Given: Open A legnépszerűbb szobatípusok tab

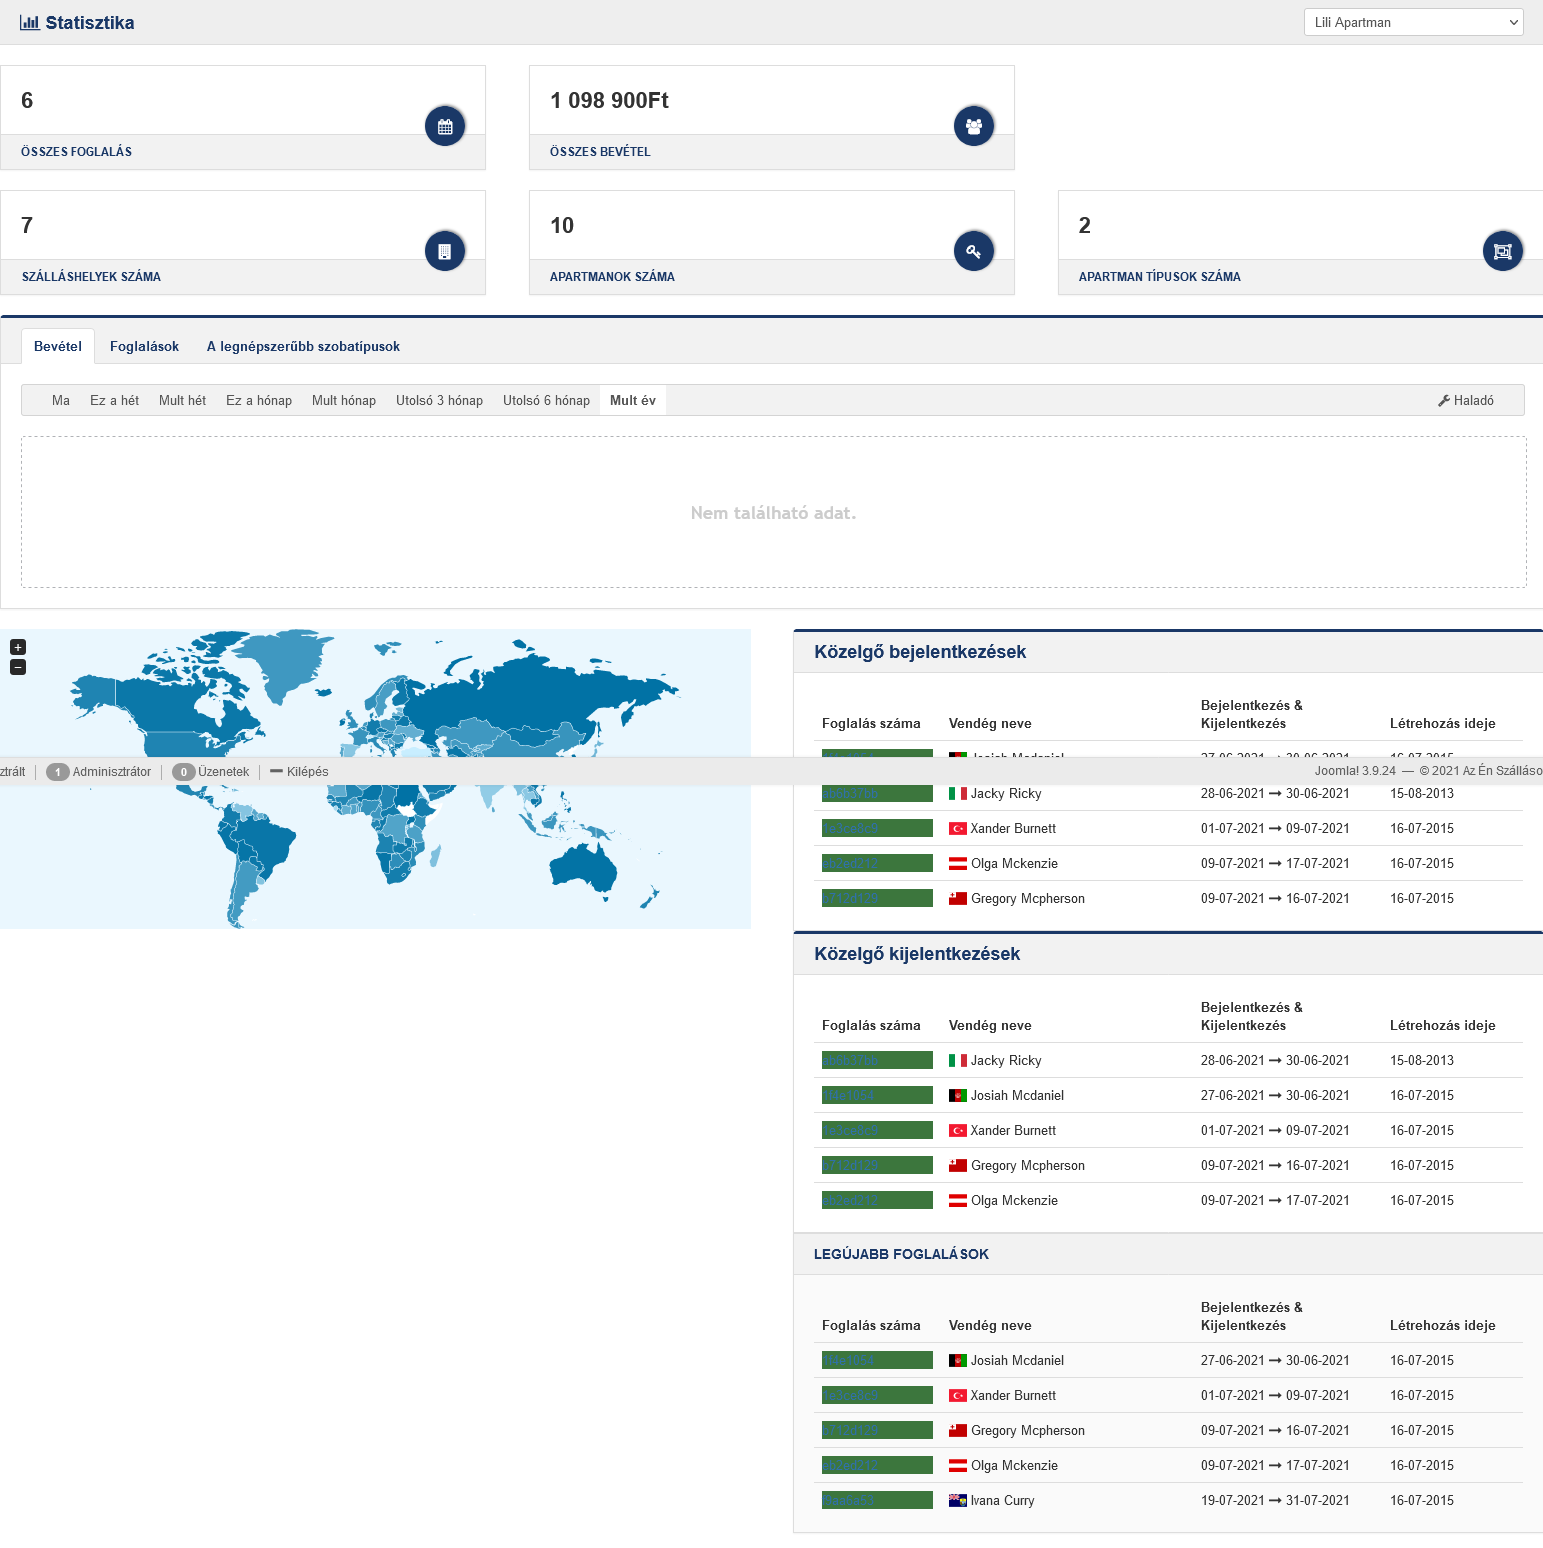Looking at the screenshot, I should (303, 346).
